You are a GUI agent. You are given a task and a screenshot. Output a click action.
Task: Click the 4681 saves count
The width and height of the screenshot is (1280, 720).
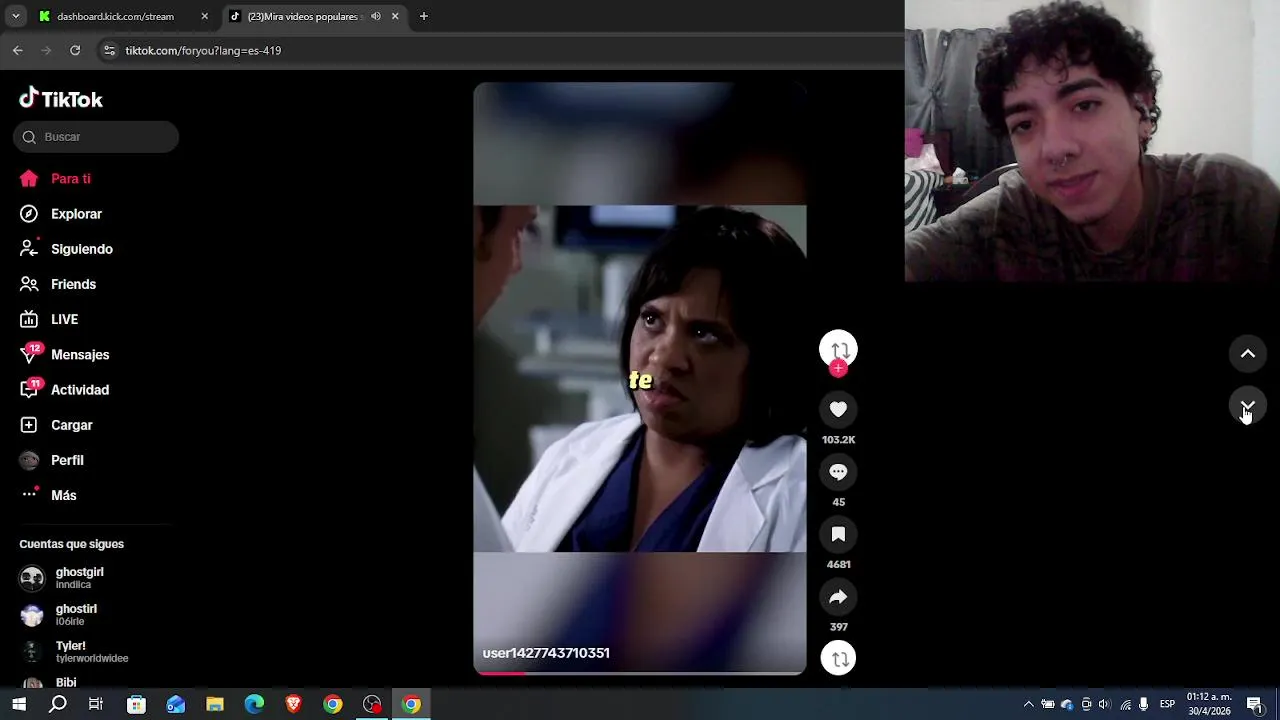click(x=838, y=565)
